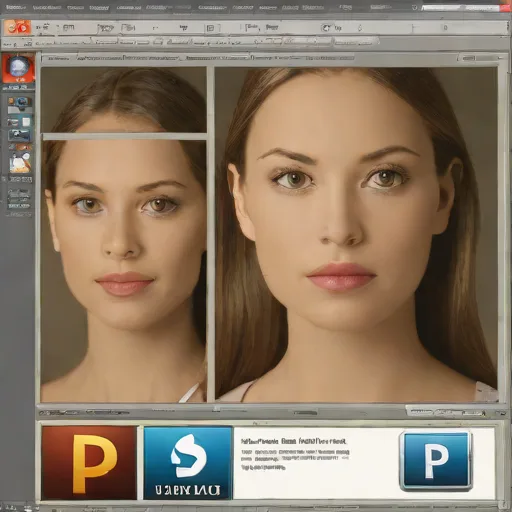Select the white-square-on-teal sidebar thumbnail
Viewport: 512px width, 512px height.
[20, 122]
